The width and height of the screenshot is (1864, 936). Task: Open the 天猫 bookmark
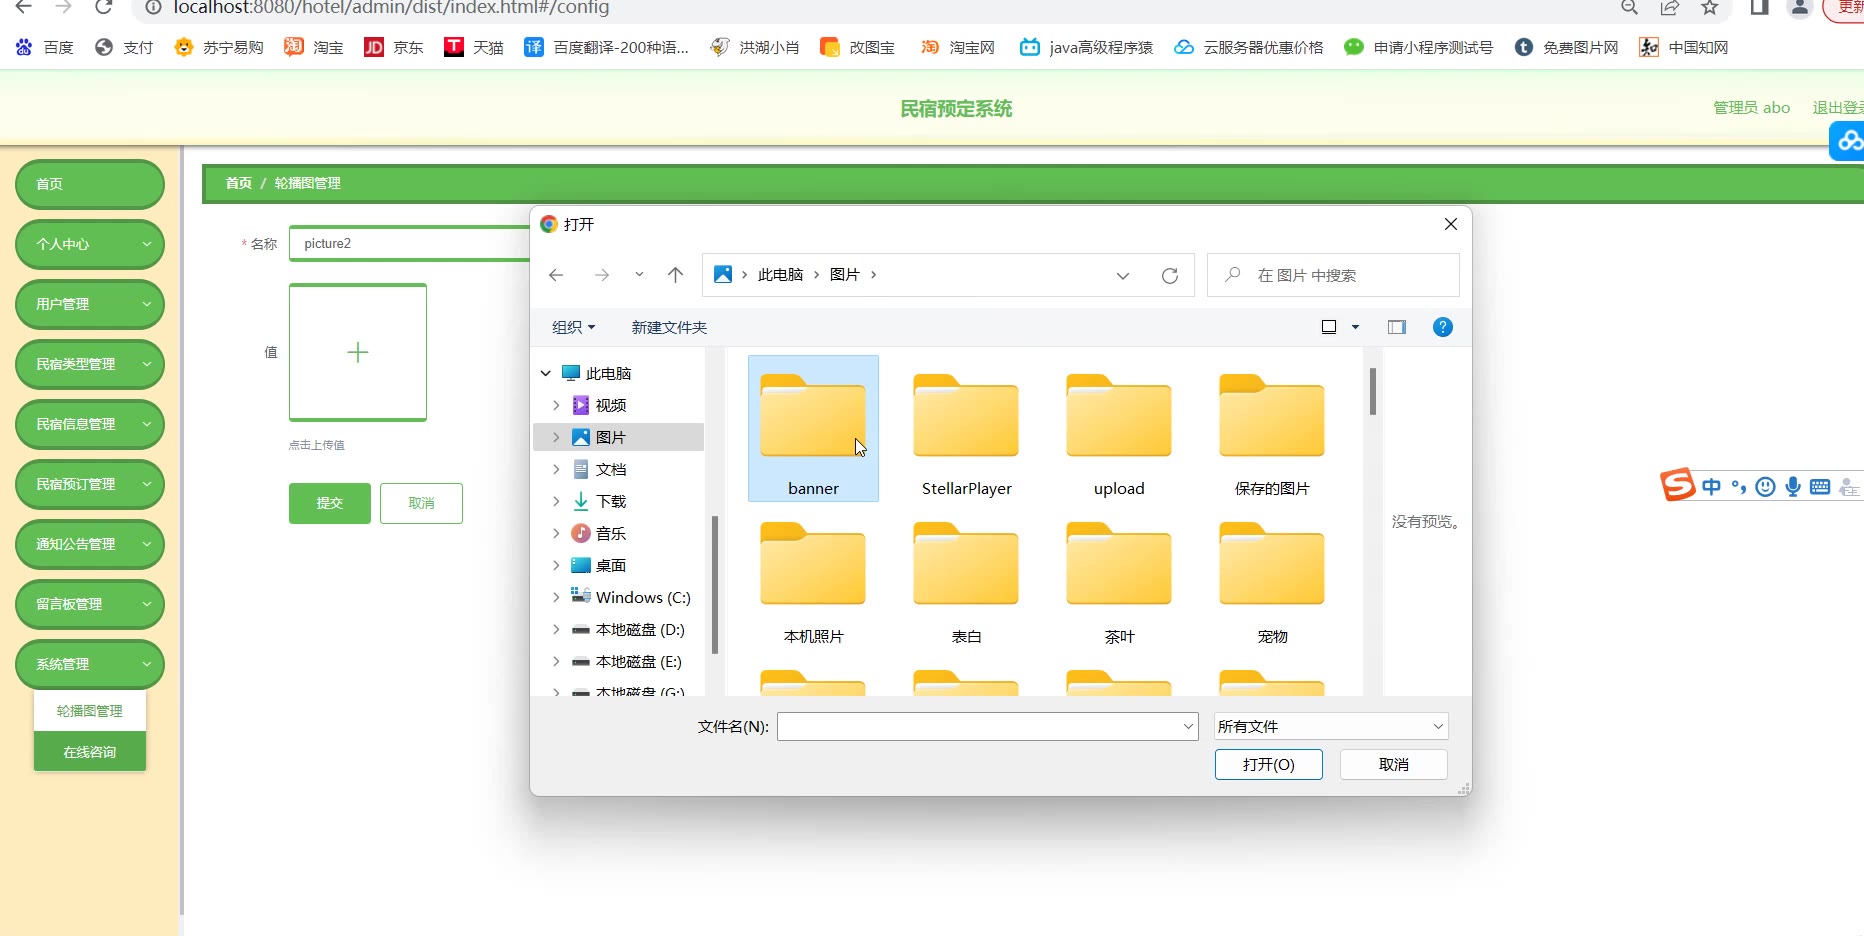coord(474,47)
